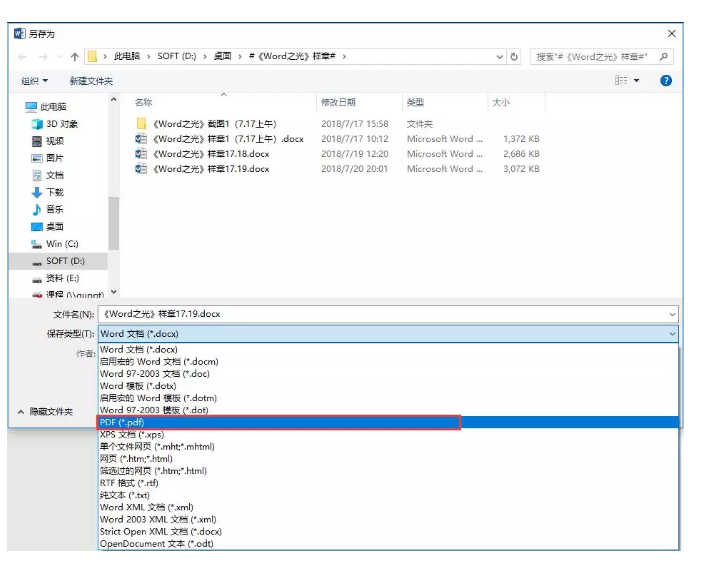Screen dimensions: 706x572
Task: Open recent locations dropdown arrow
Action: point(60,57)
